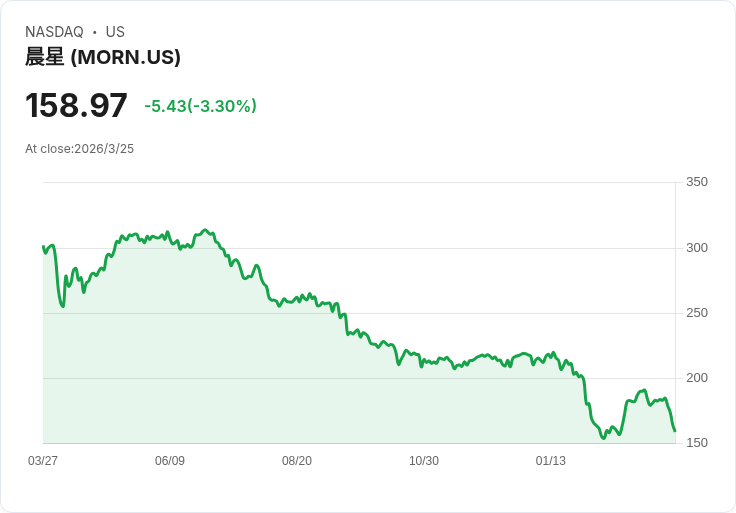Click the 01/13 date axis label
This screenshot has width=736, height=513.
[551, 461]
